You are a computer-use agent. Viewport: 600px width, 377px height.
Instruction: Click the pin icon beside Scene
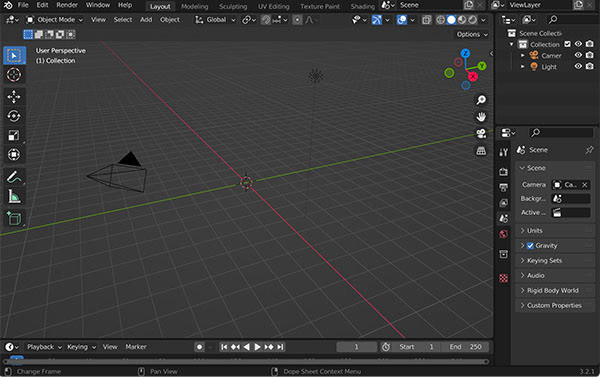[x=589, y=150]
